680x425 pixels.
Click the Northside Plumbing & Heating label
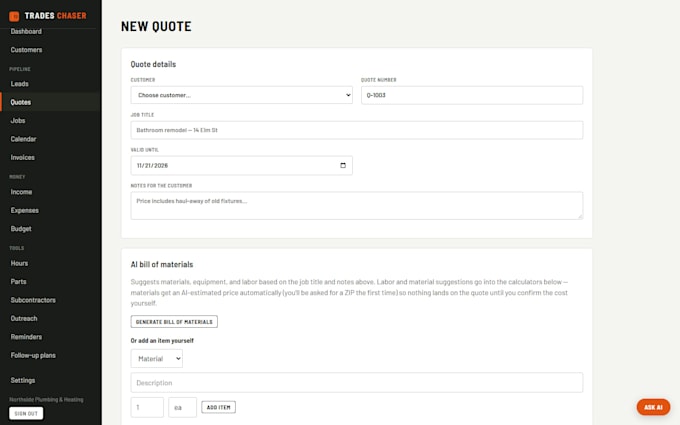(46, 399)
